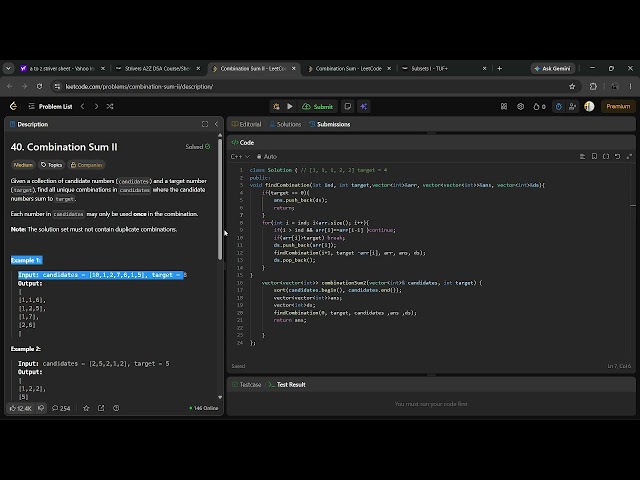Open the help question mark icon

[x=116, y=408]
